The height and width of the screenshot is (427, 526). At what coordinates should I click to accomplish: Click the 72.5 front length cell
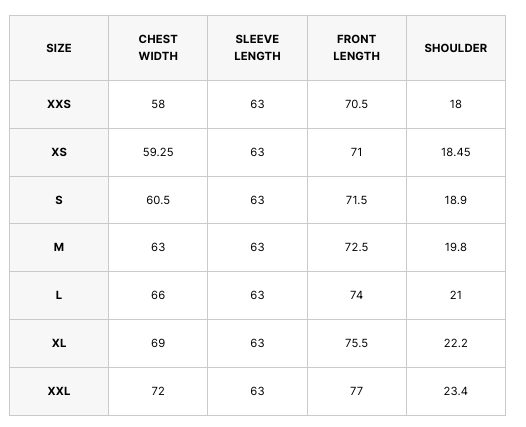(x=357, y=248)
